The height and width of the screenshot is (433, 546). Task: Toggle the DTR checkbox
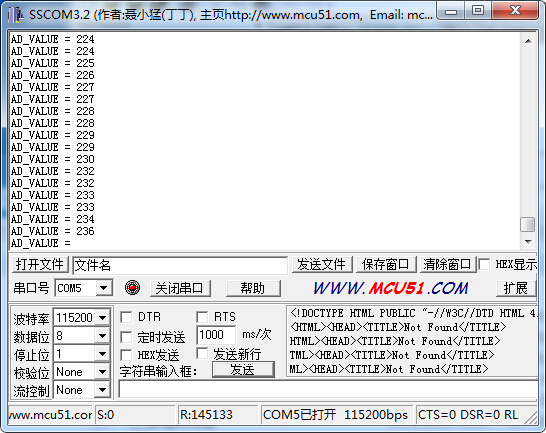126,317
